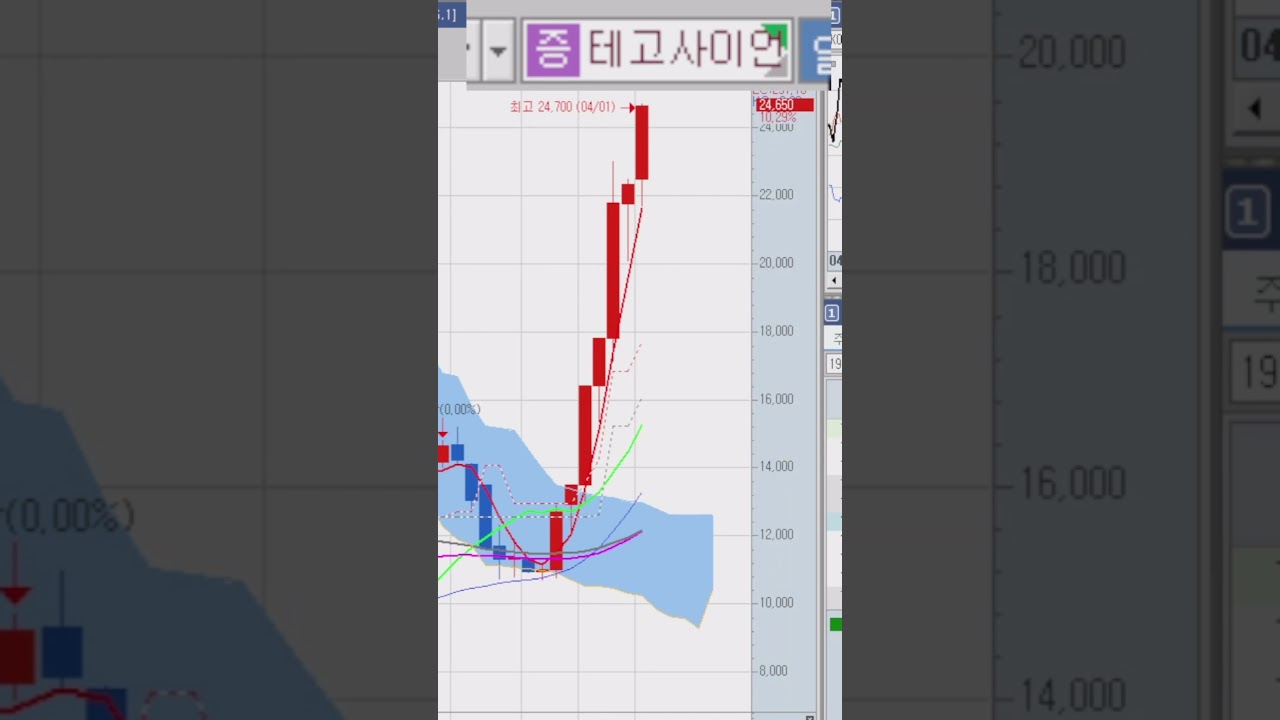1280x720 pixels.
Task: Click the 18,000 price axis label
Action: [x=776, y=330]
